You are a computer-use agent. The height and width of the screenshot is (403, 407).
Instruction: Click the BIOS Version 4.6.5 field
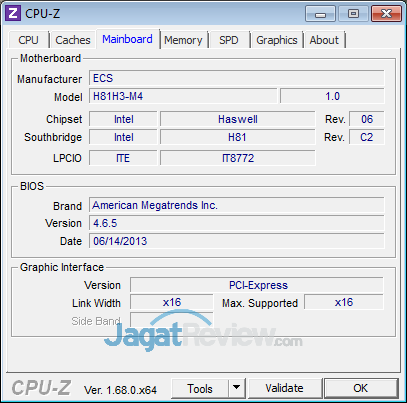[237, 223]
